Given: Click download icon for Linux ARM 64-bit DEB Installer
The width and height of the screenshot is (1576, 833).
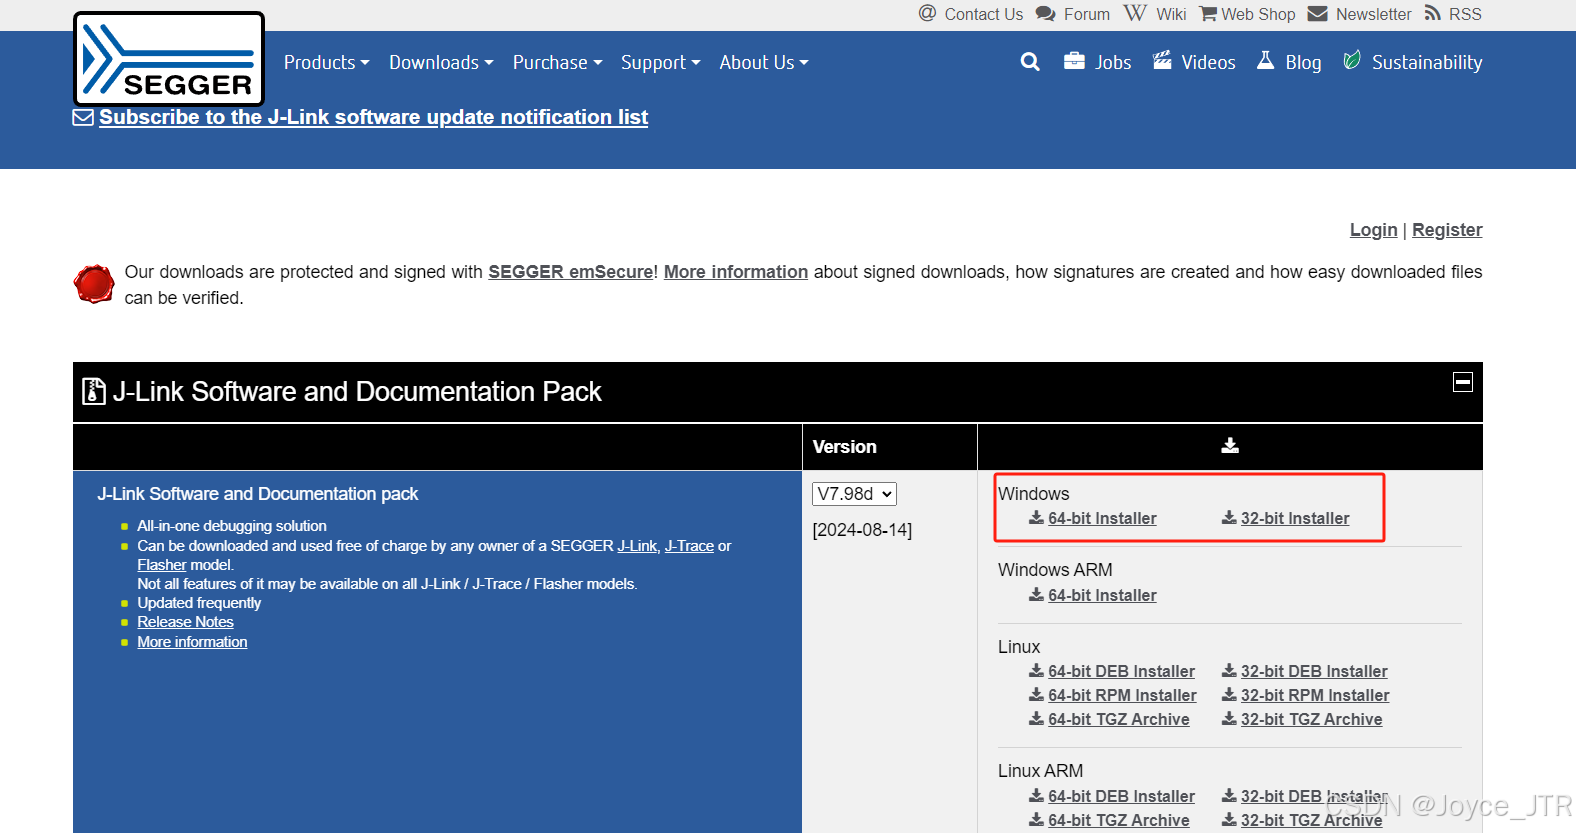Looking at the screenshot, I should click(x=1036, y=795).
